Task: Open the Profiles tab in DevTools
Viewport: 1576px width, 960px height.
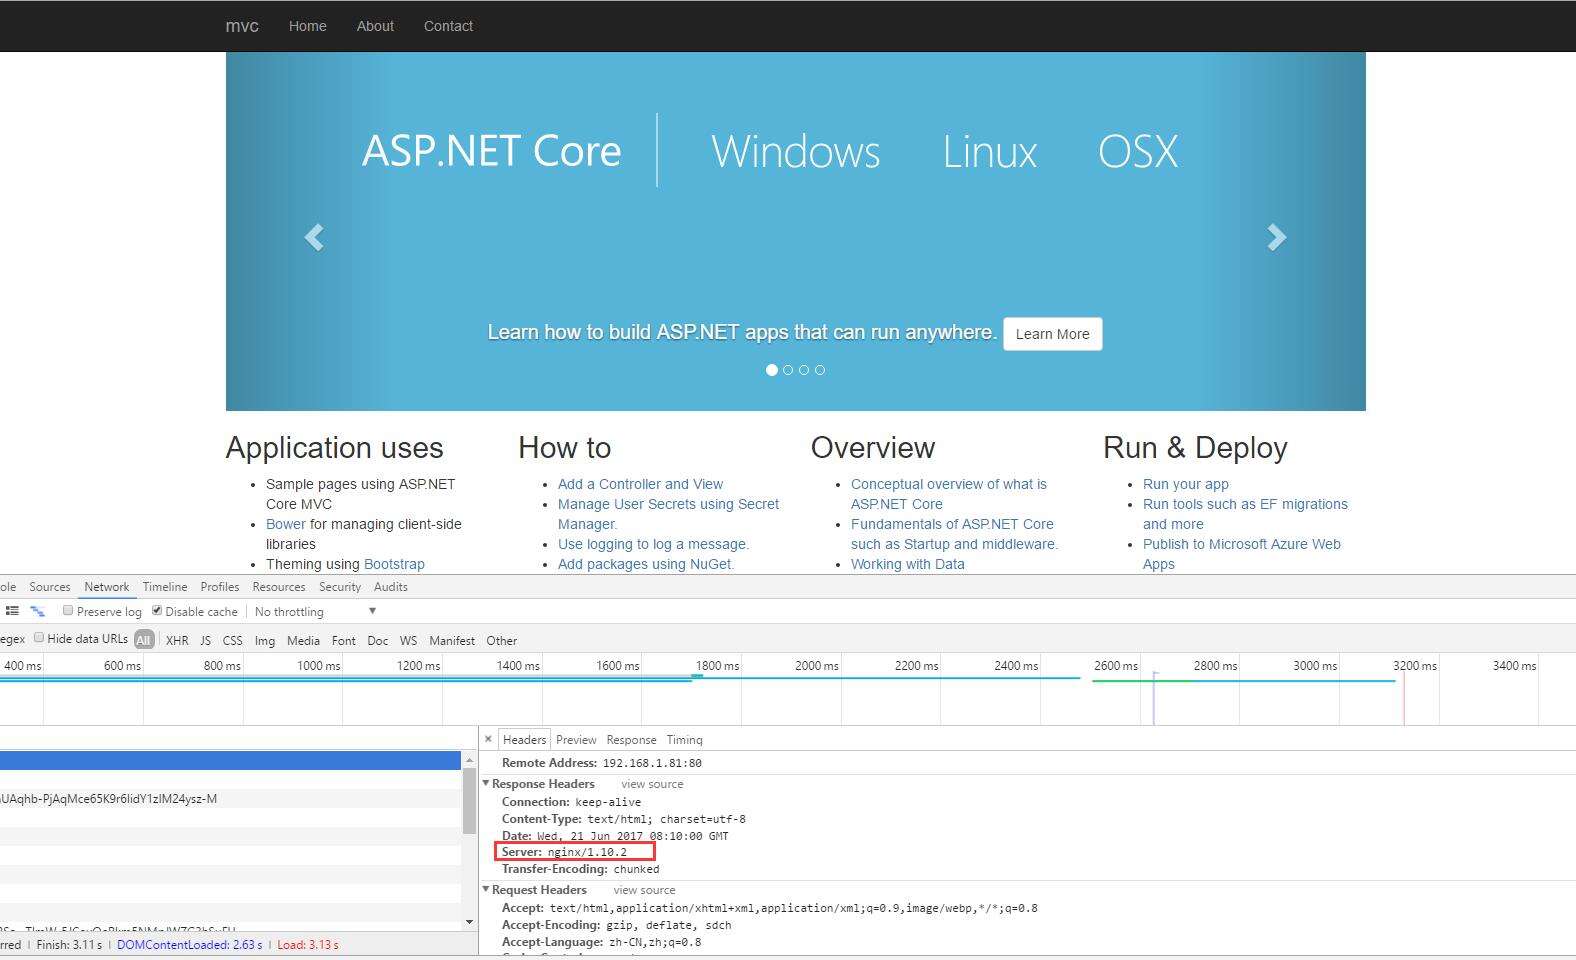Action: pyautogui.click(x=220, y=587)
